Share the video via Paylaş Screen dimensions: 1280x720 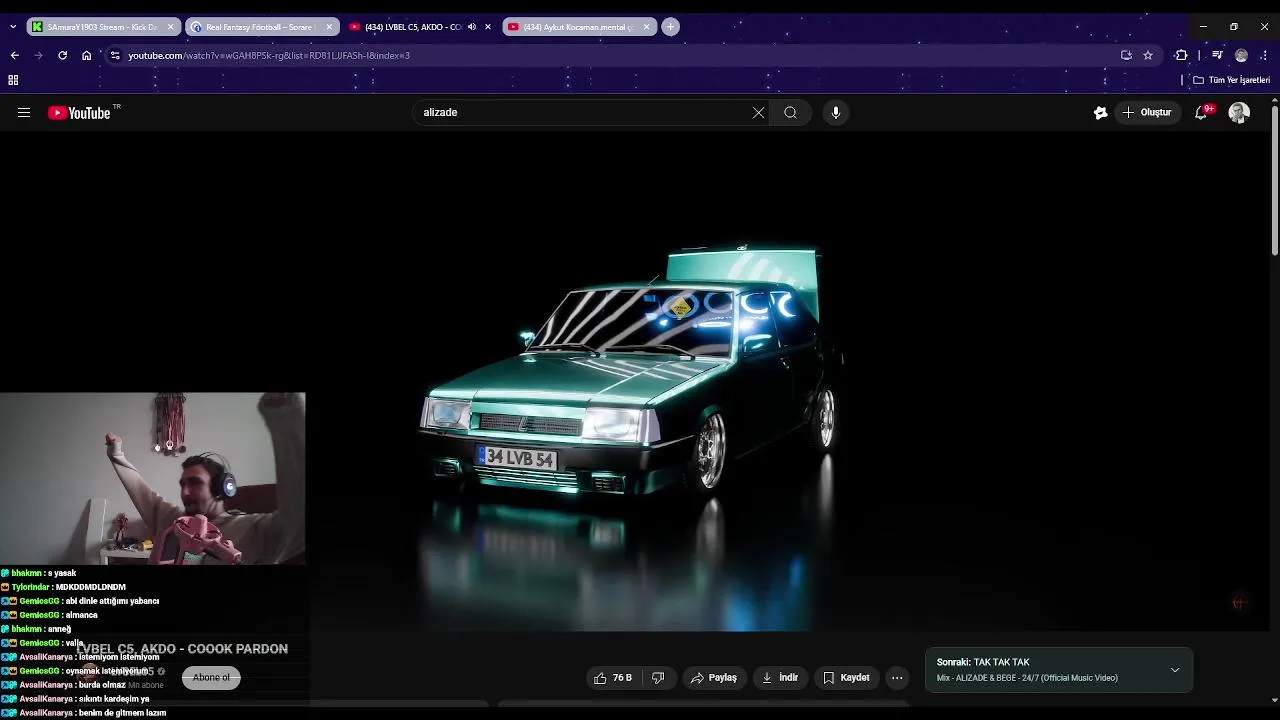tap(713, 678)
